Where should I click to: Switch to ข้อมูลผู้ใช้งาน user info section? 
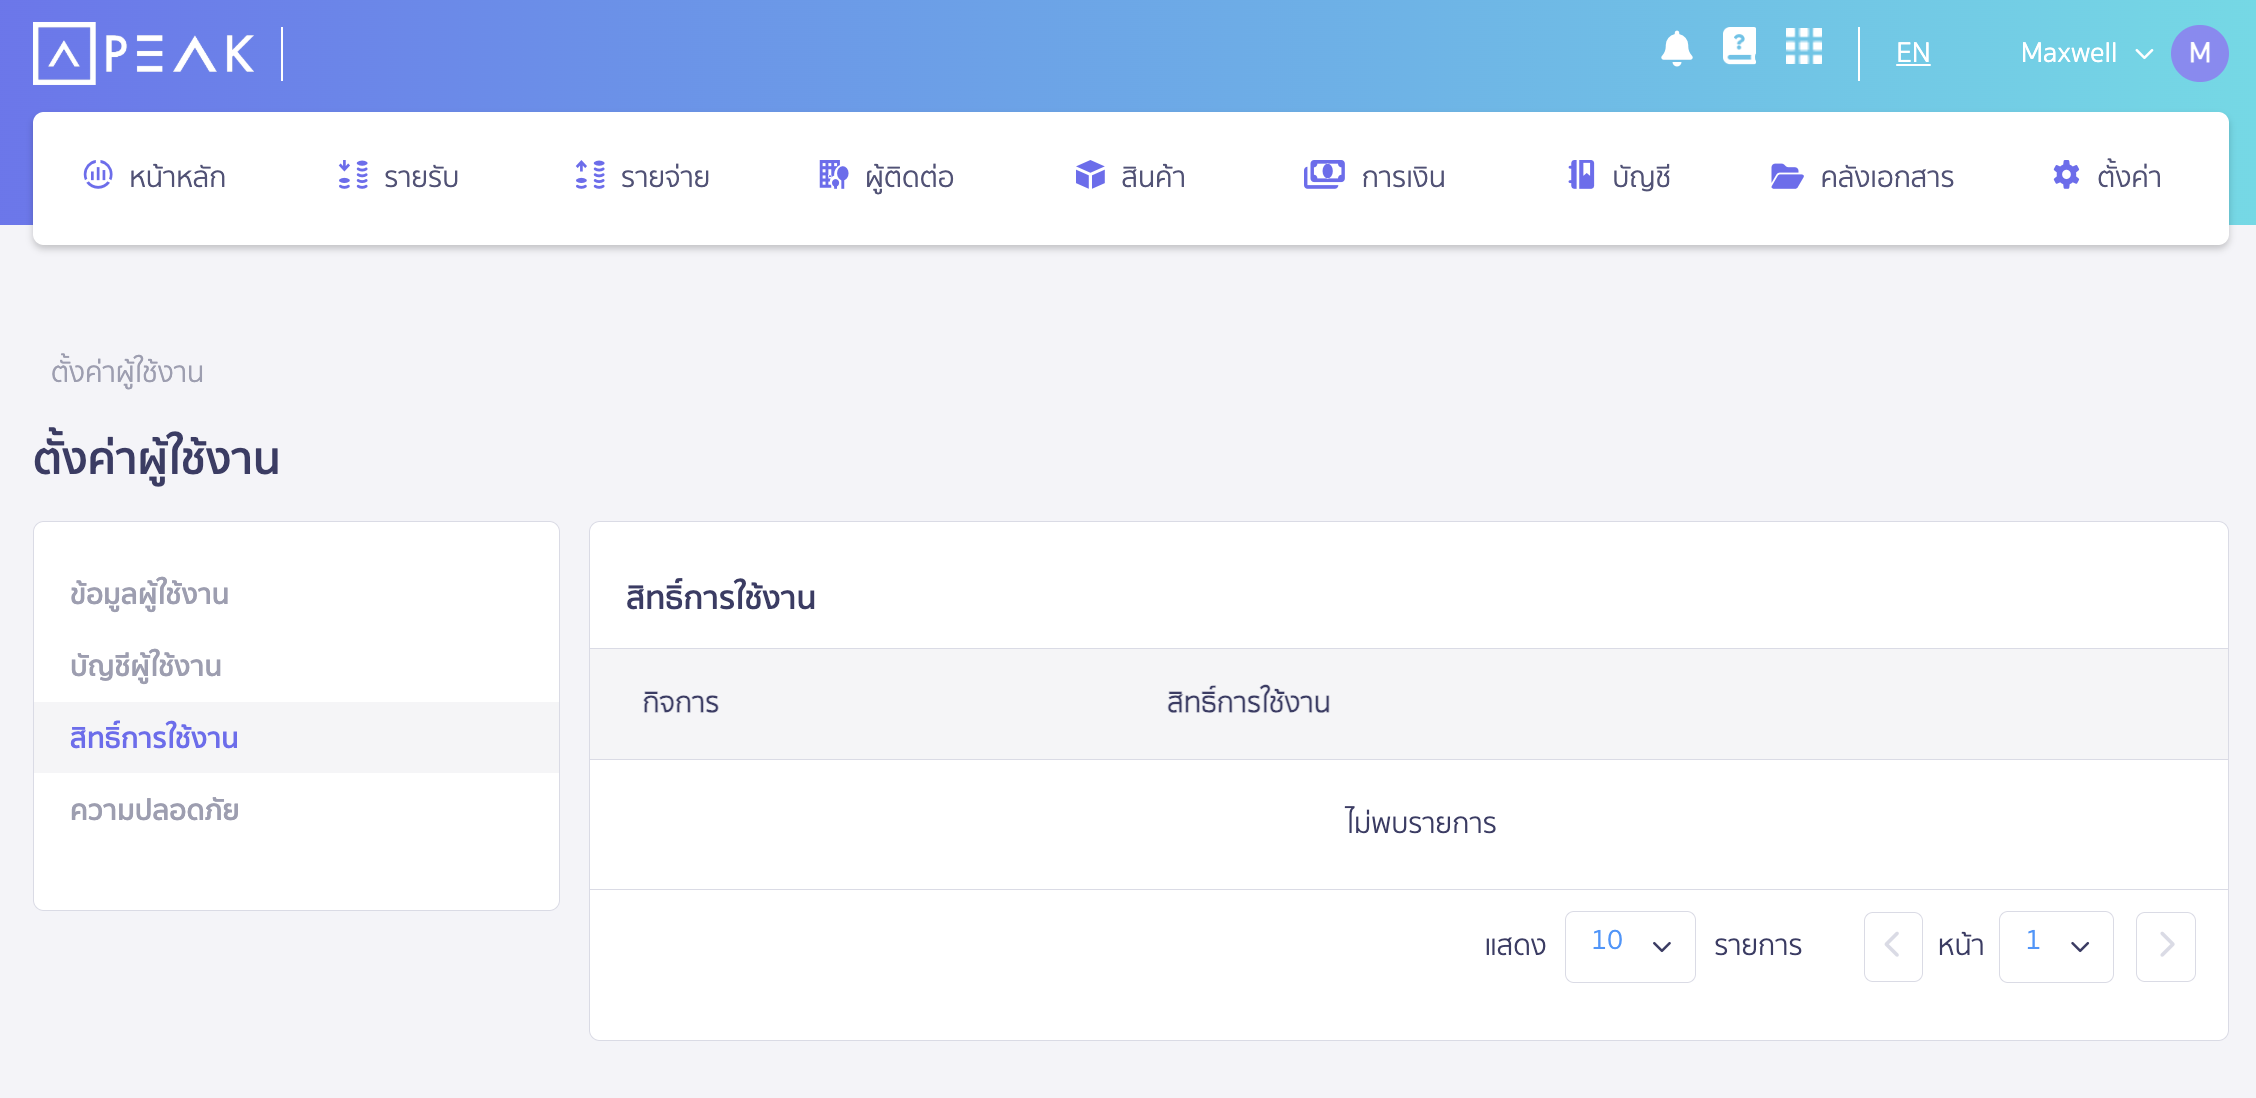pos(150,593)
